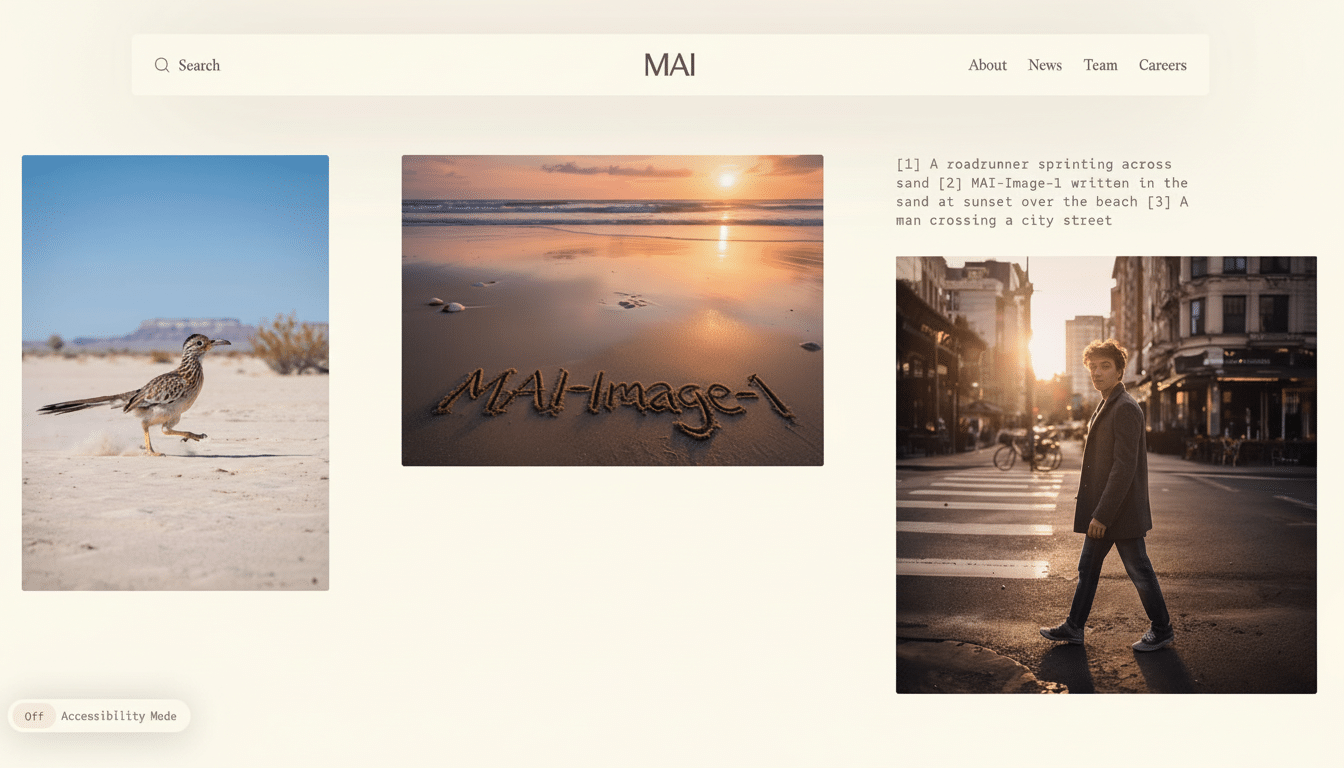This screenshot has height=768, width=1344.
Task: Open the About page
Action: click(x=987, y=64)
